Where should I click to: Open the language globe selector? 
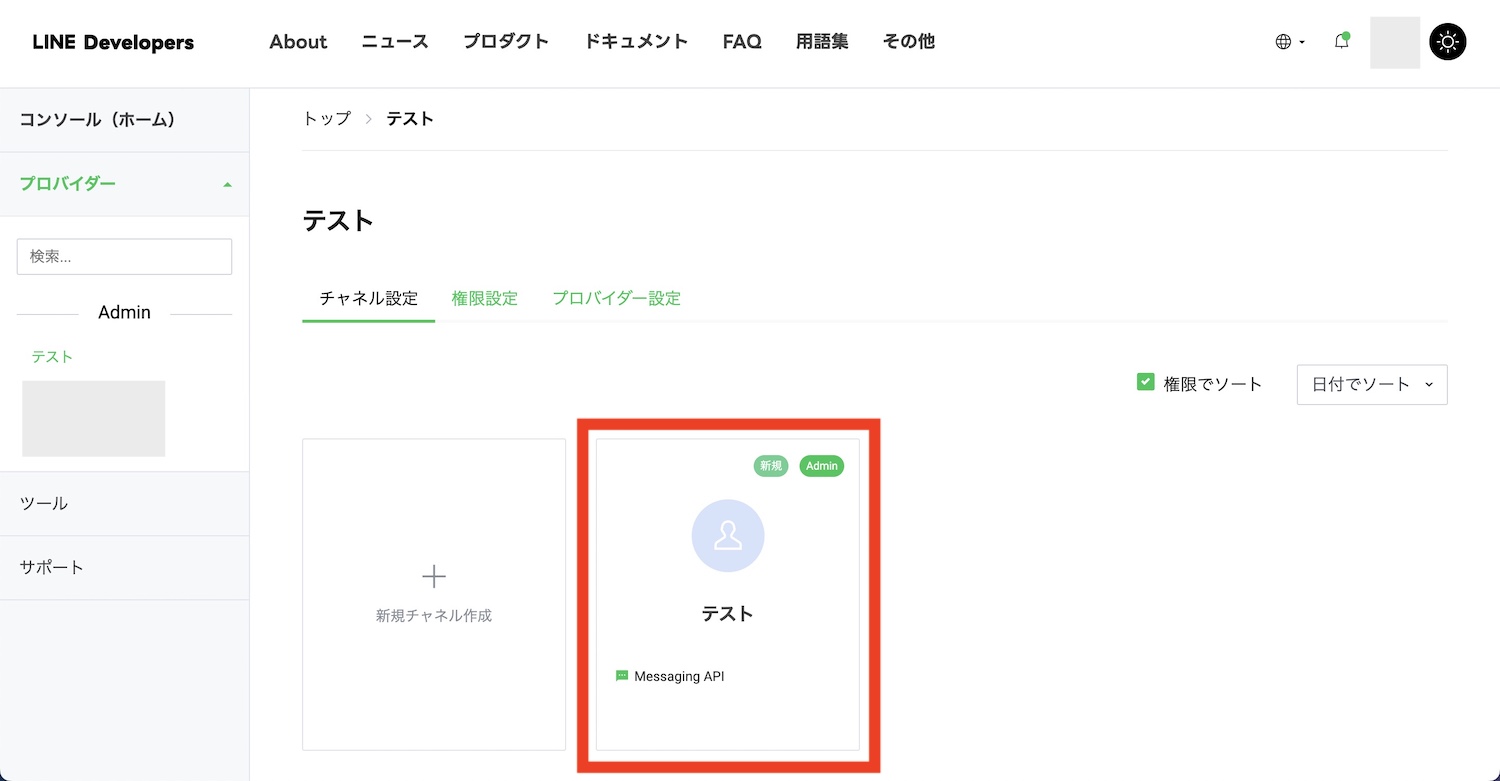click(x=1290, y=42)
